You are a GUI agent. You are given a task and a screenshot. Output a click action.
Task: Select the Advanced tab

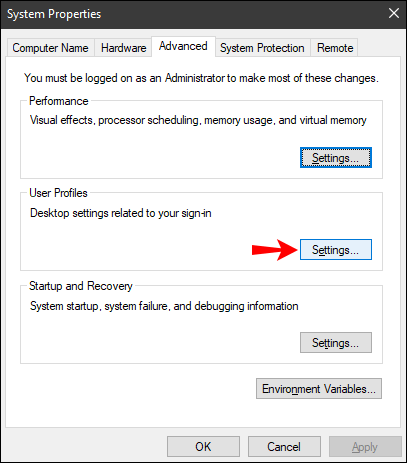(183, 46)
